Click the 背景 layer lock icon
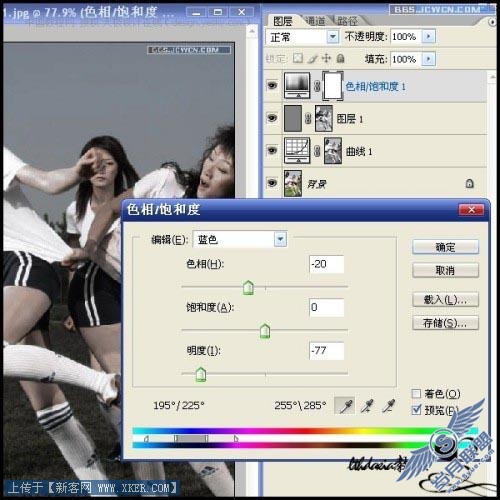 click(x=469, y=183)
